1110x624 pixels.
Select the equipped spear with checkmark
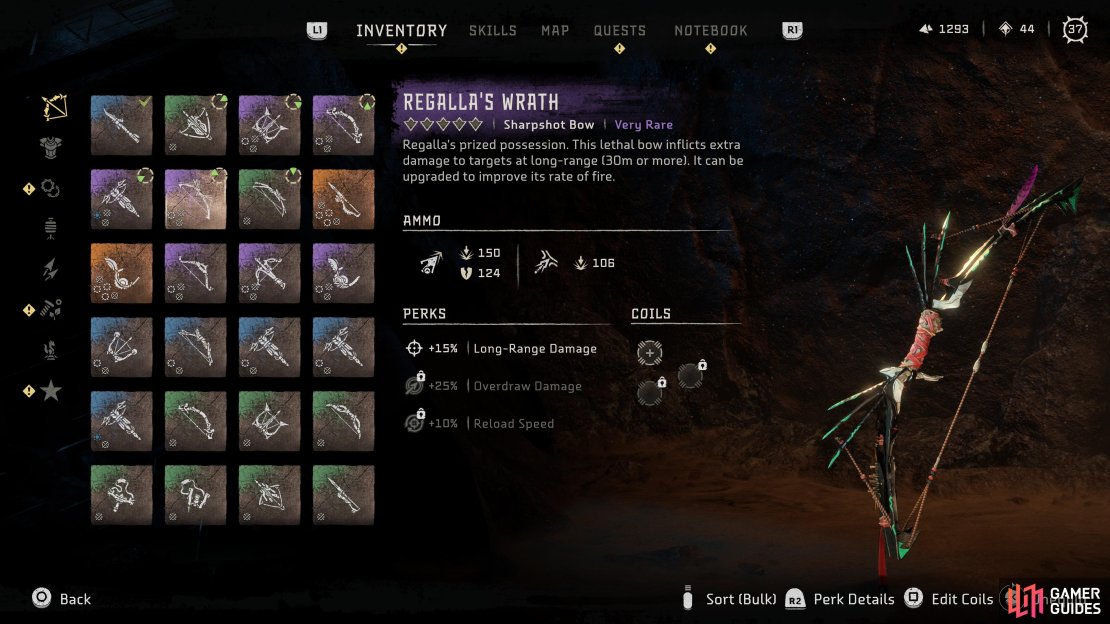(x=121, y=125)
